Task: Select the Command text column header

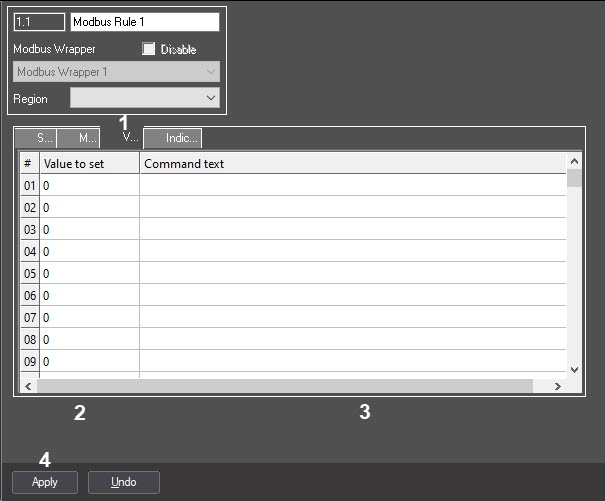Action: (x=353, y=164)
